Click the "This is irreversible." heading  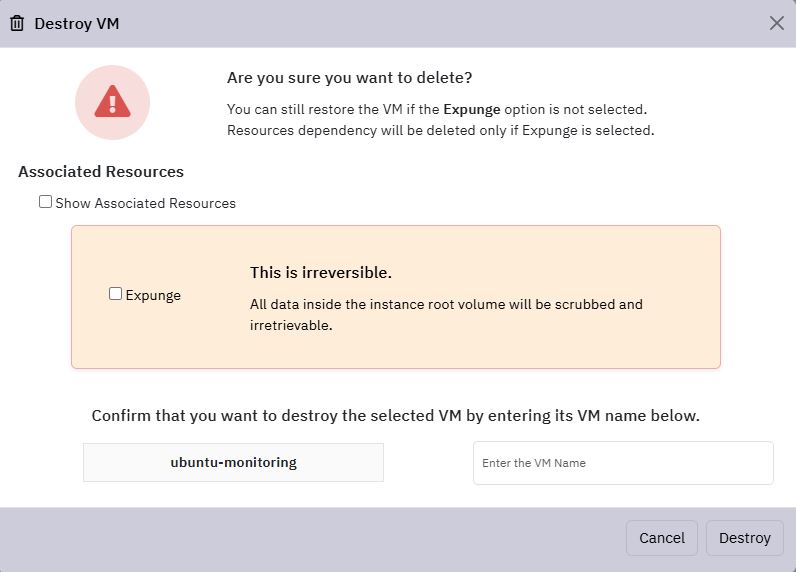321,273
